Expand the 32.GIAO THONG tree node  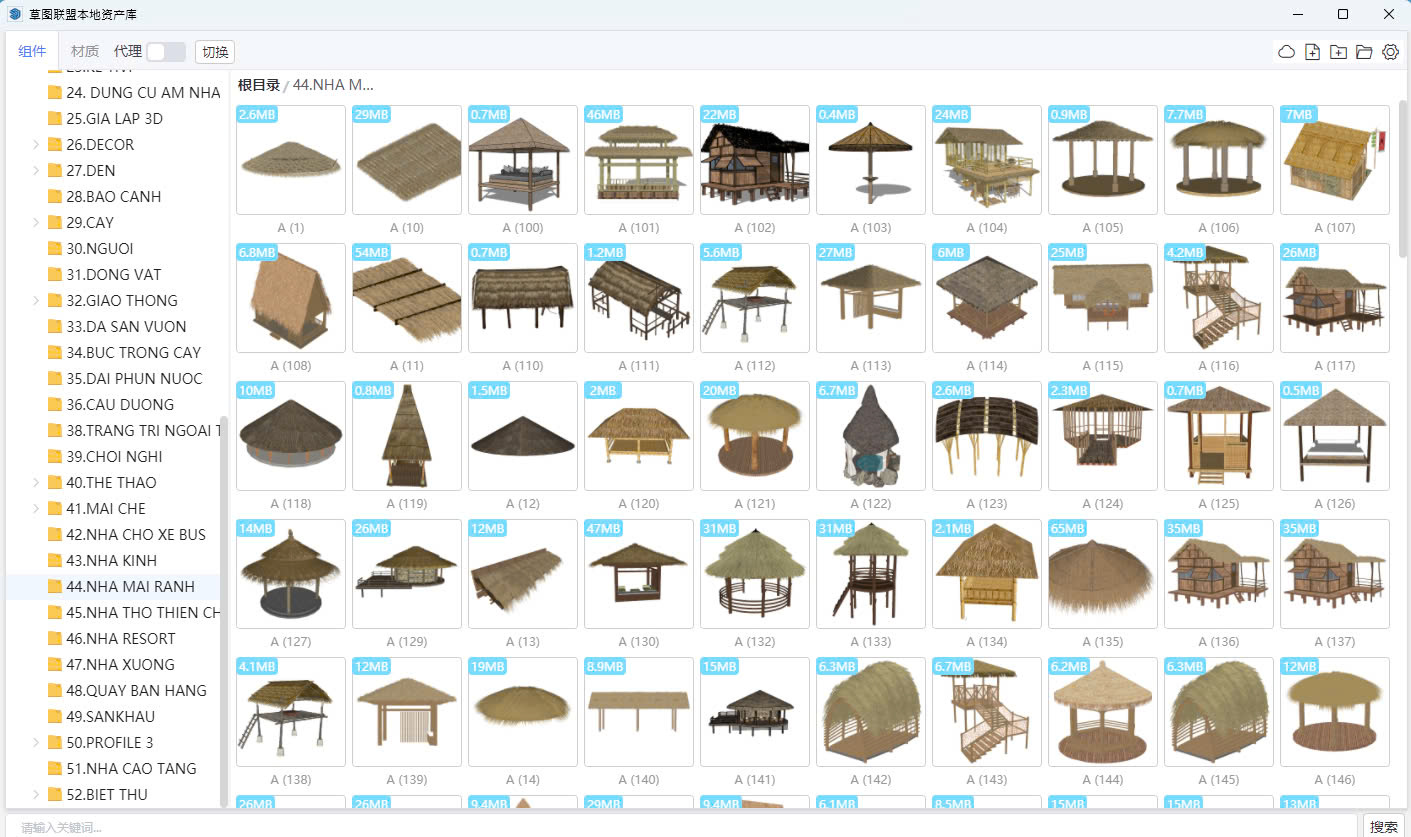click(36, 301)
